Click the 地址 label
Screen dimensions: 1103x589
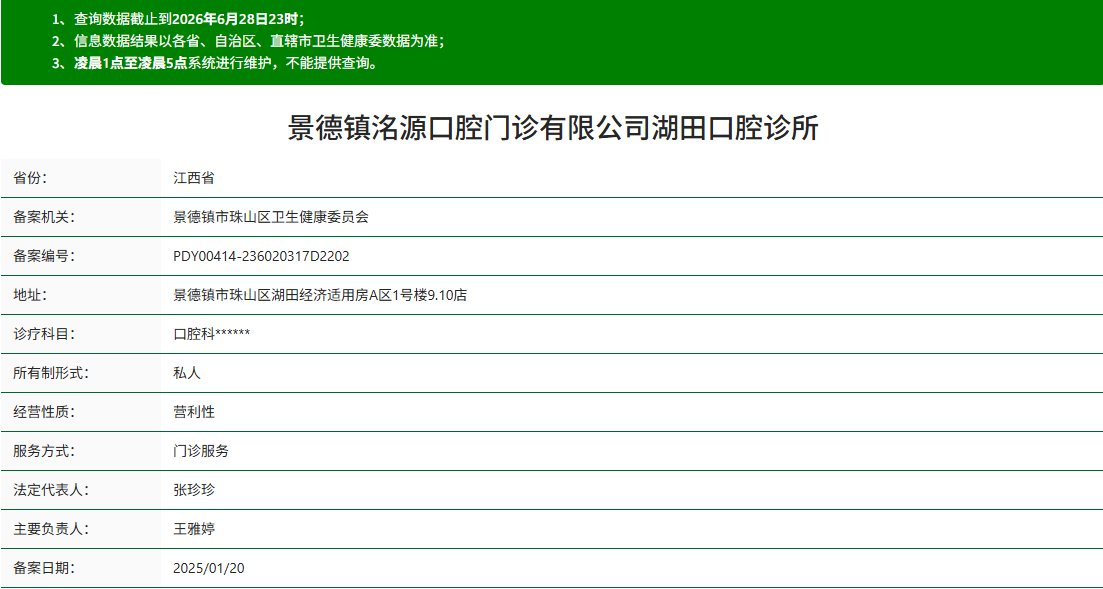pyautogui.click(x=30, y=296)
